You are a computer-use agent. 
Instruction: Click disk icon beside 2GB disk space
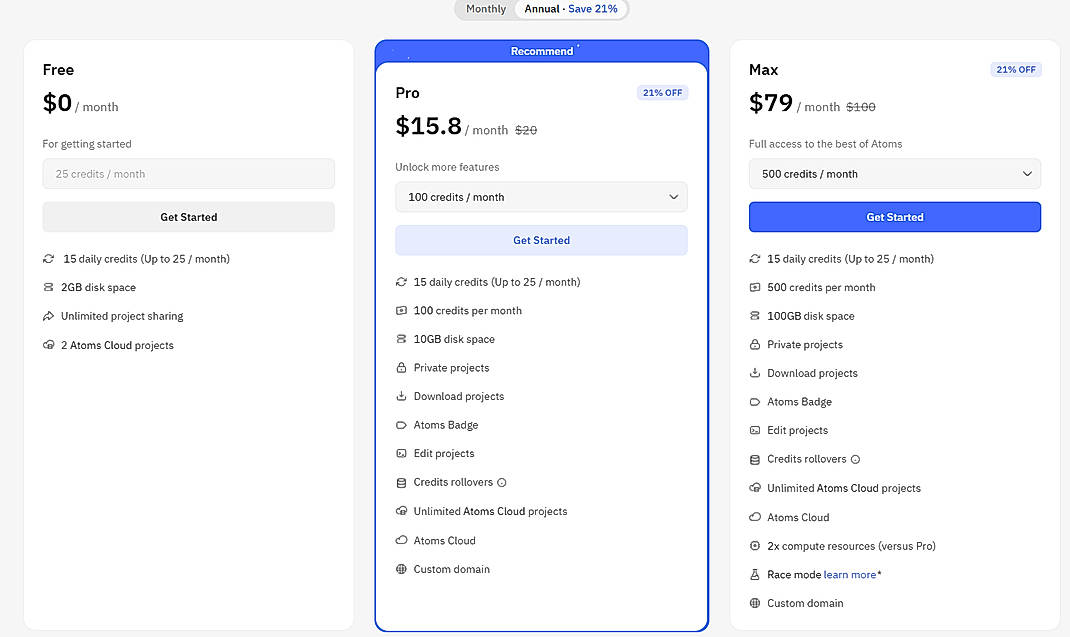tap(48, 287)
